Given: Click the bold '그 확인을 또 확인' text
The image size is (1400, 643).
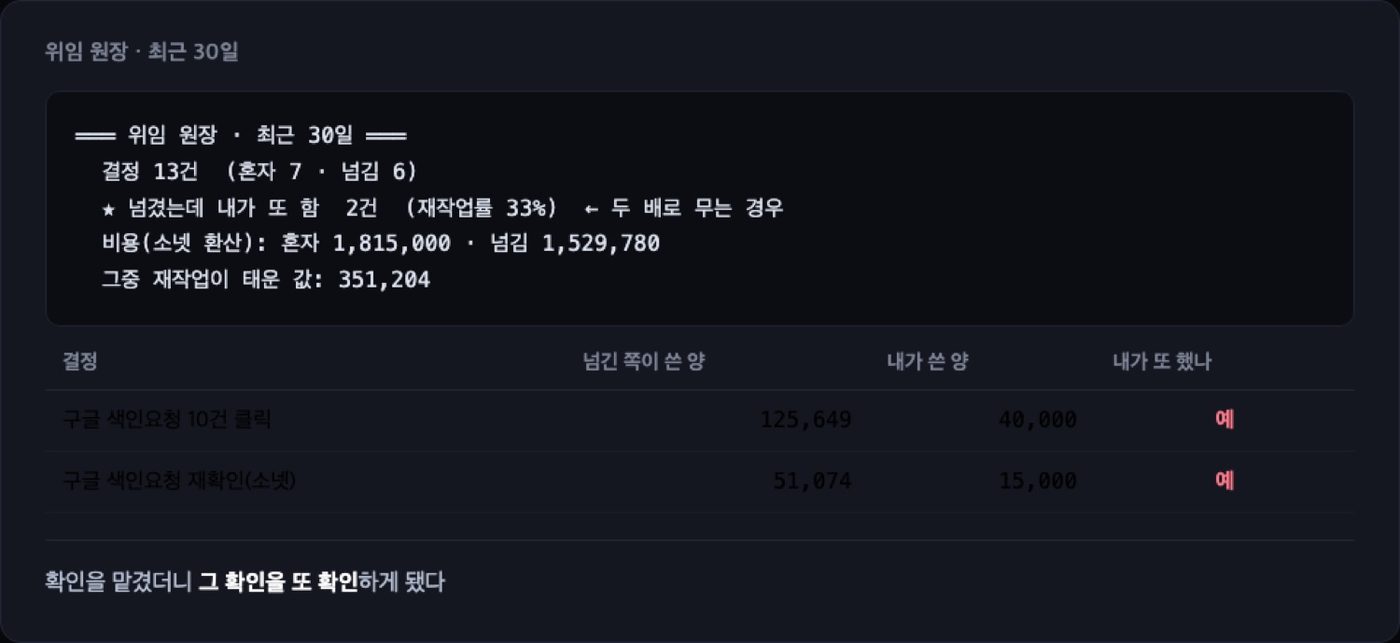Looking at the screenshot, I should pyautogui.click(x=278, y=581).
